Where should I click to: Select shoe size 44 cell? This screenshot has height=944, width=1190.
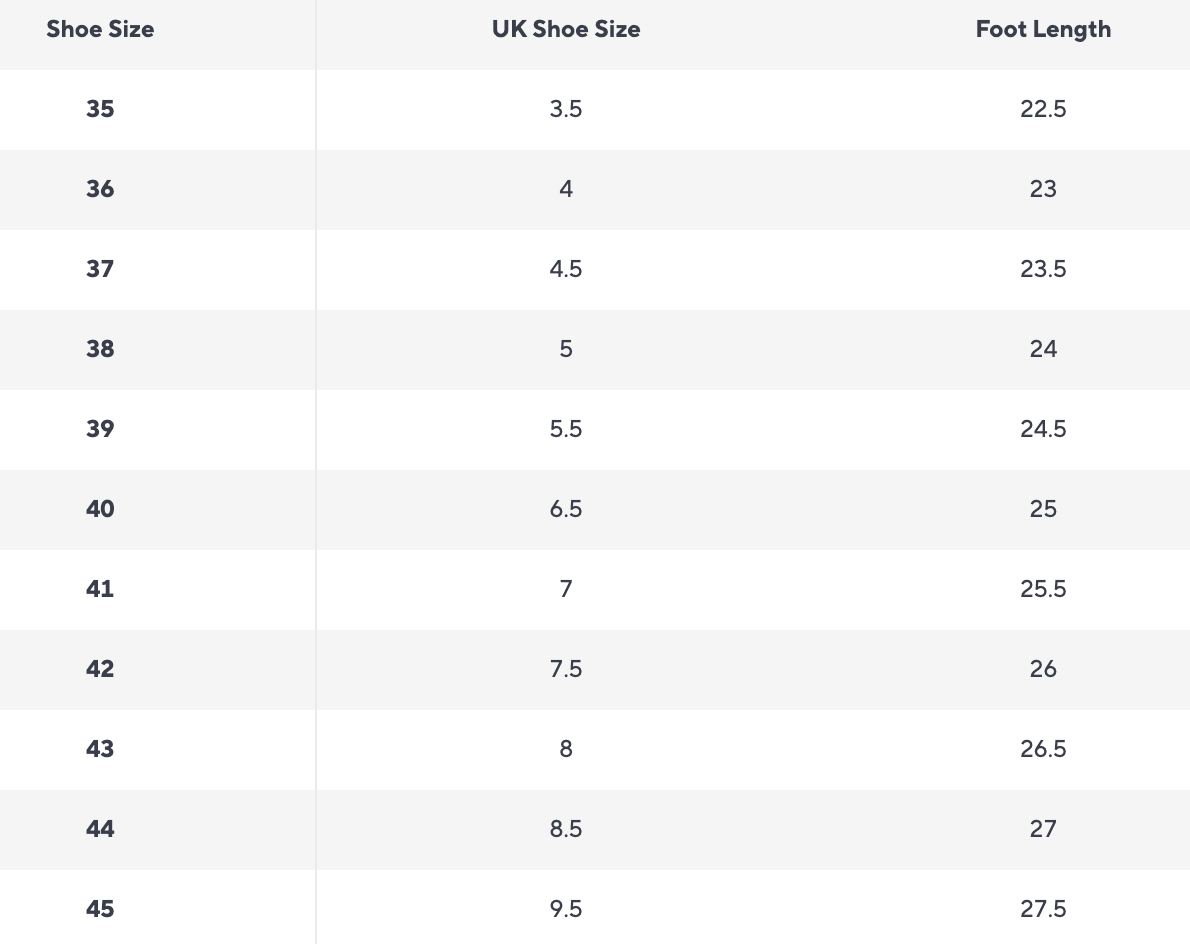[100, 829]
